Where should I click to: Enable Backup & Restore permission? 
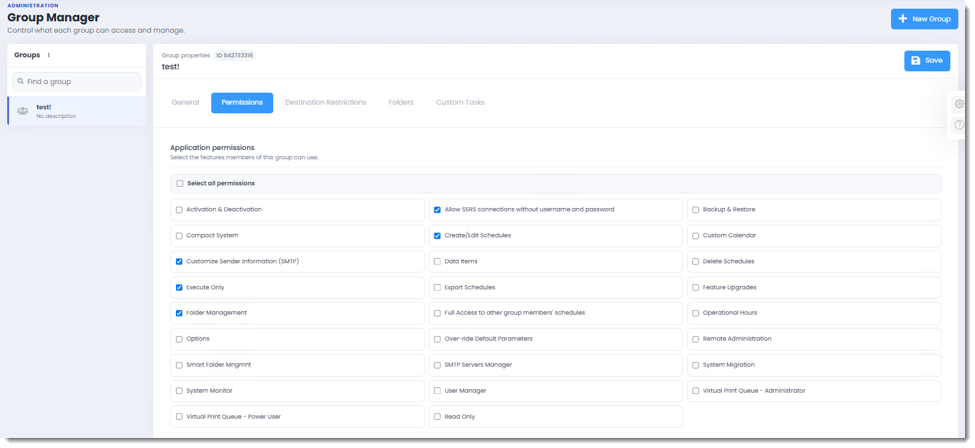(x=696, y=210)
